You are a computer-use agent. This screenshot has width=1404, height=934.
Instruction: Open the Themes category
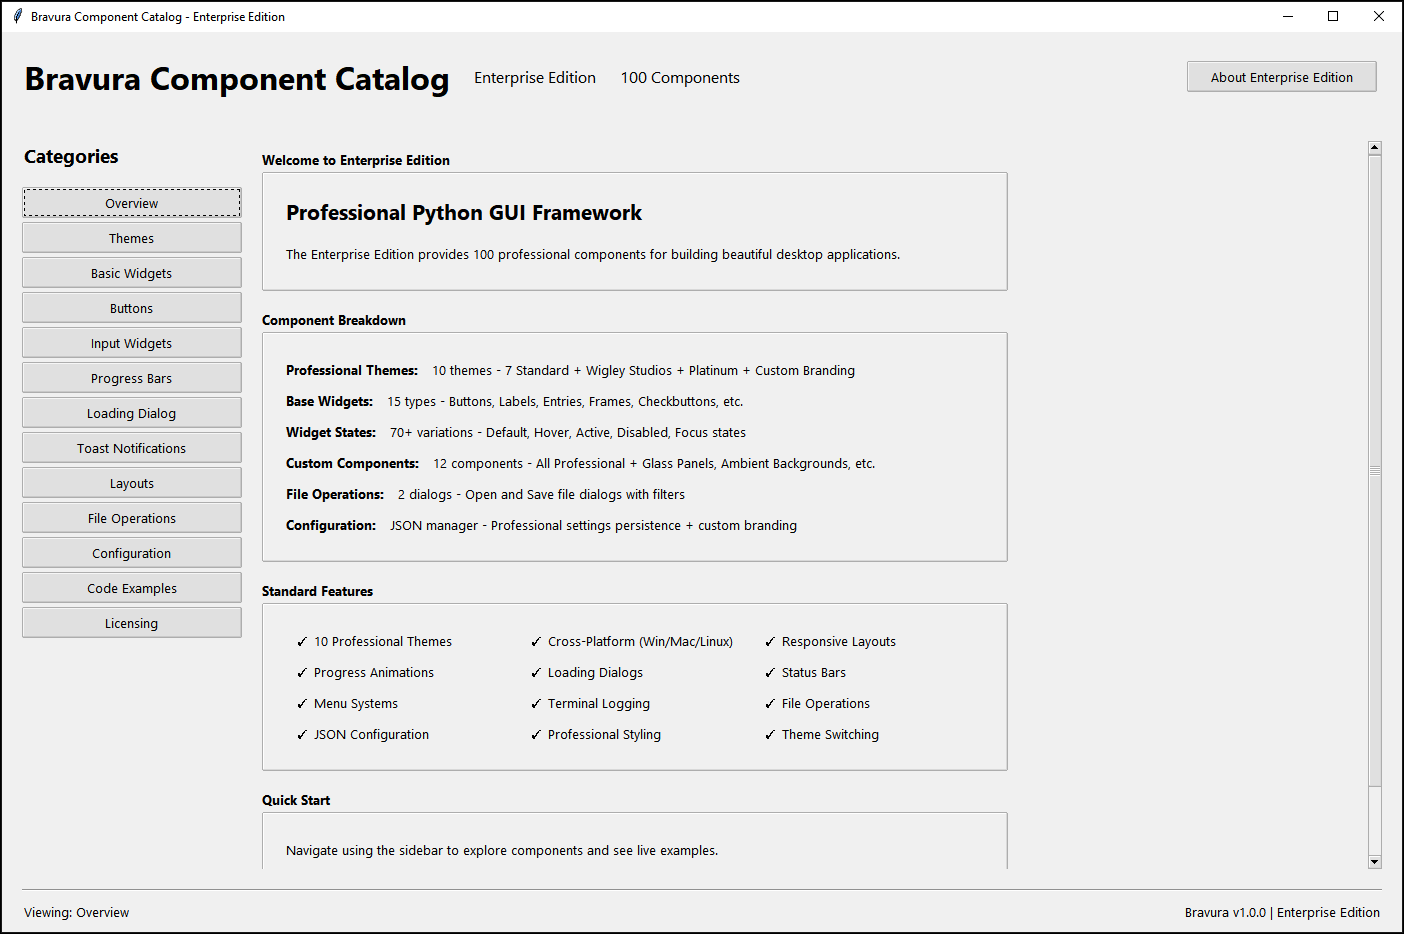pos(131,237)
